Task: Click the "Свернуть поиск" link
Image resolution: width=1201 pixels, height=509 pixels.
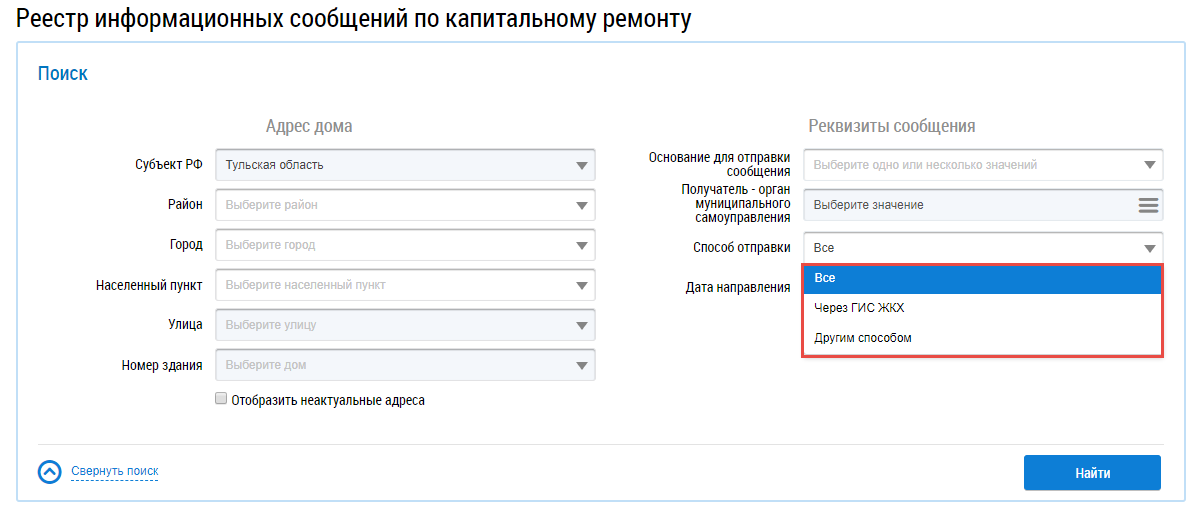Action: click(114, 471)
